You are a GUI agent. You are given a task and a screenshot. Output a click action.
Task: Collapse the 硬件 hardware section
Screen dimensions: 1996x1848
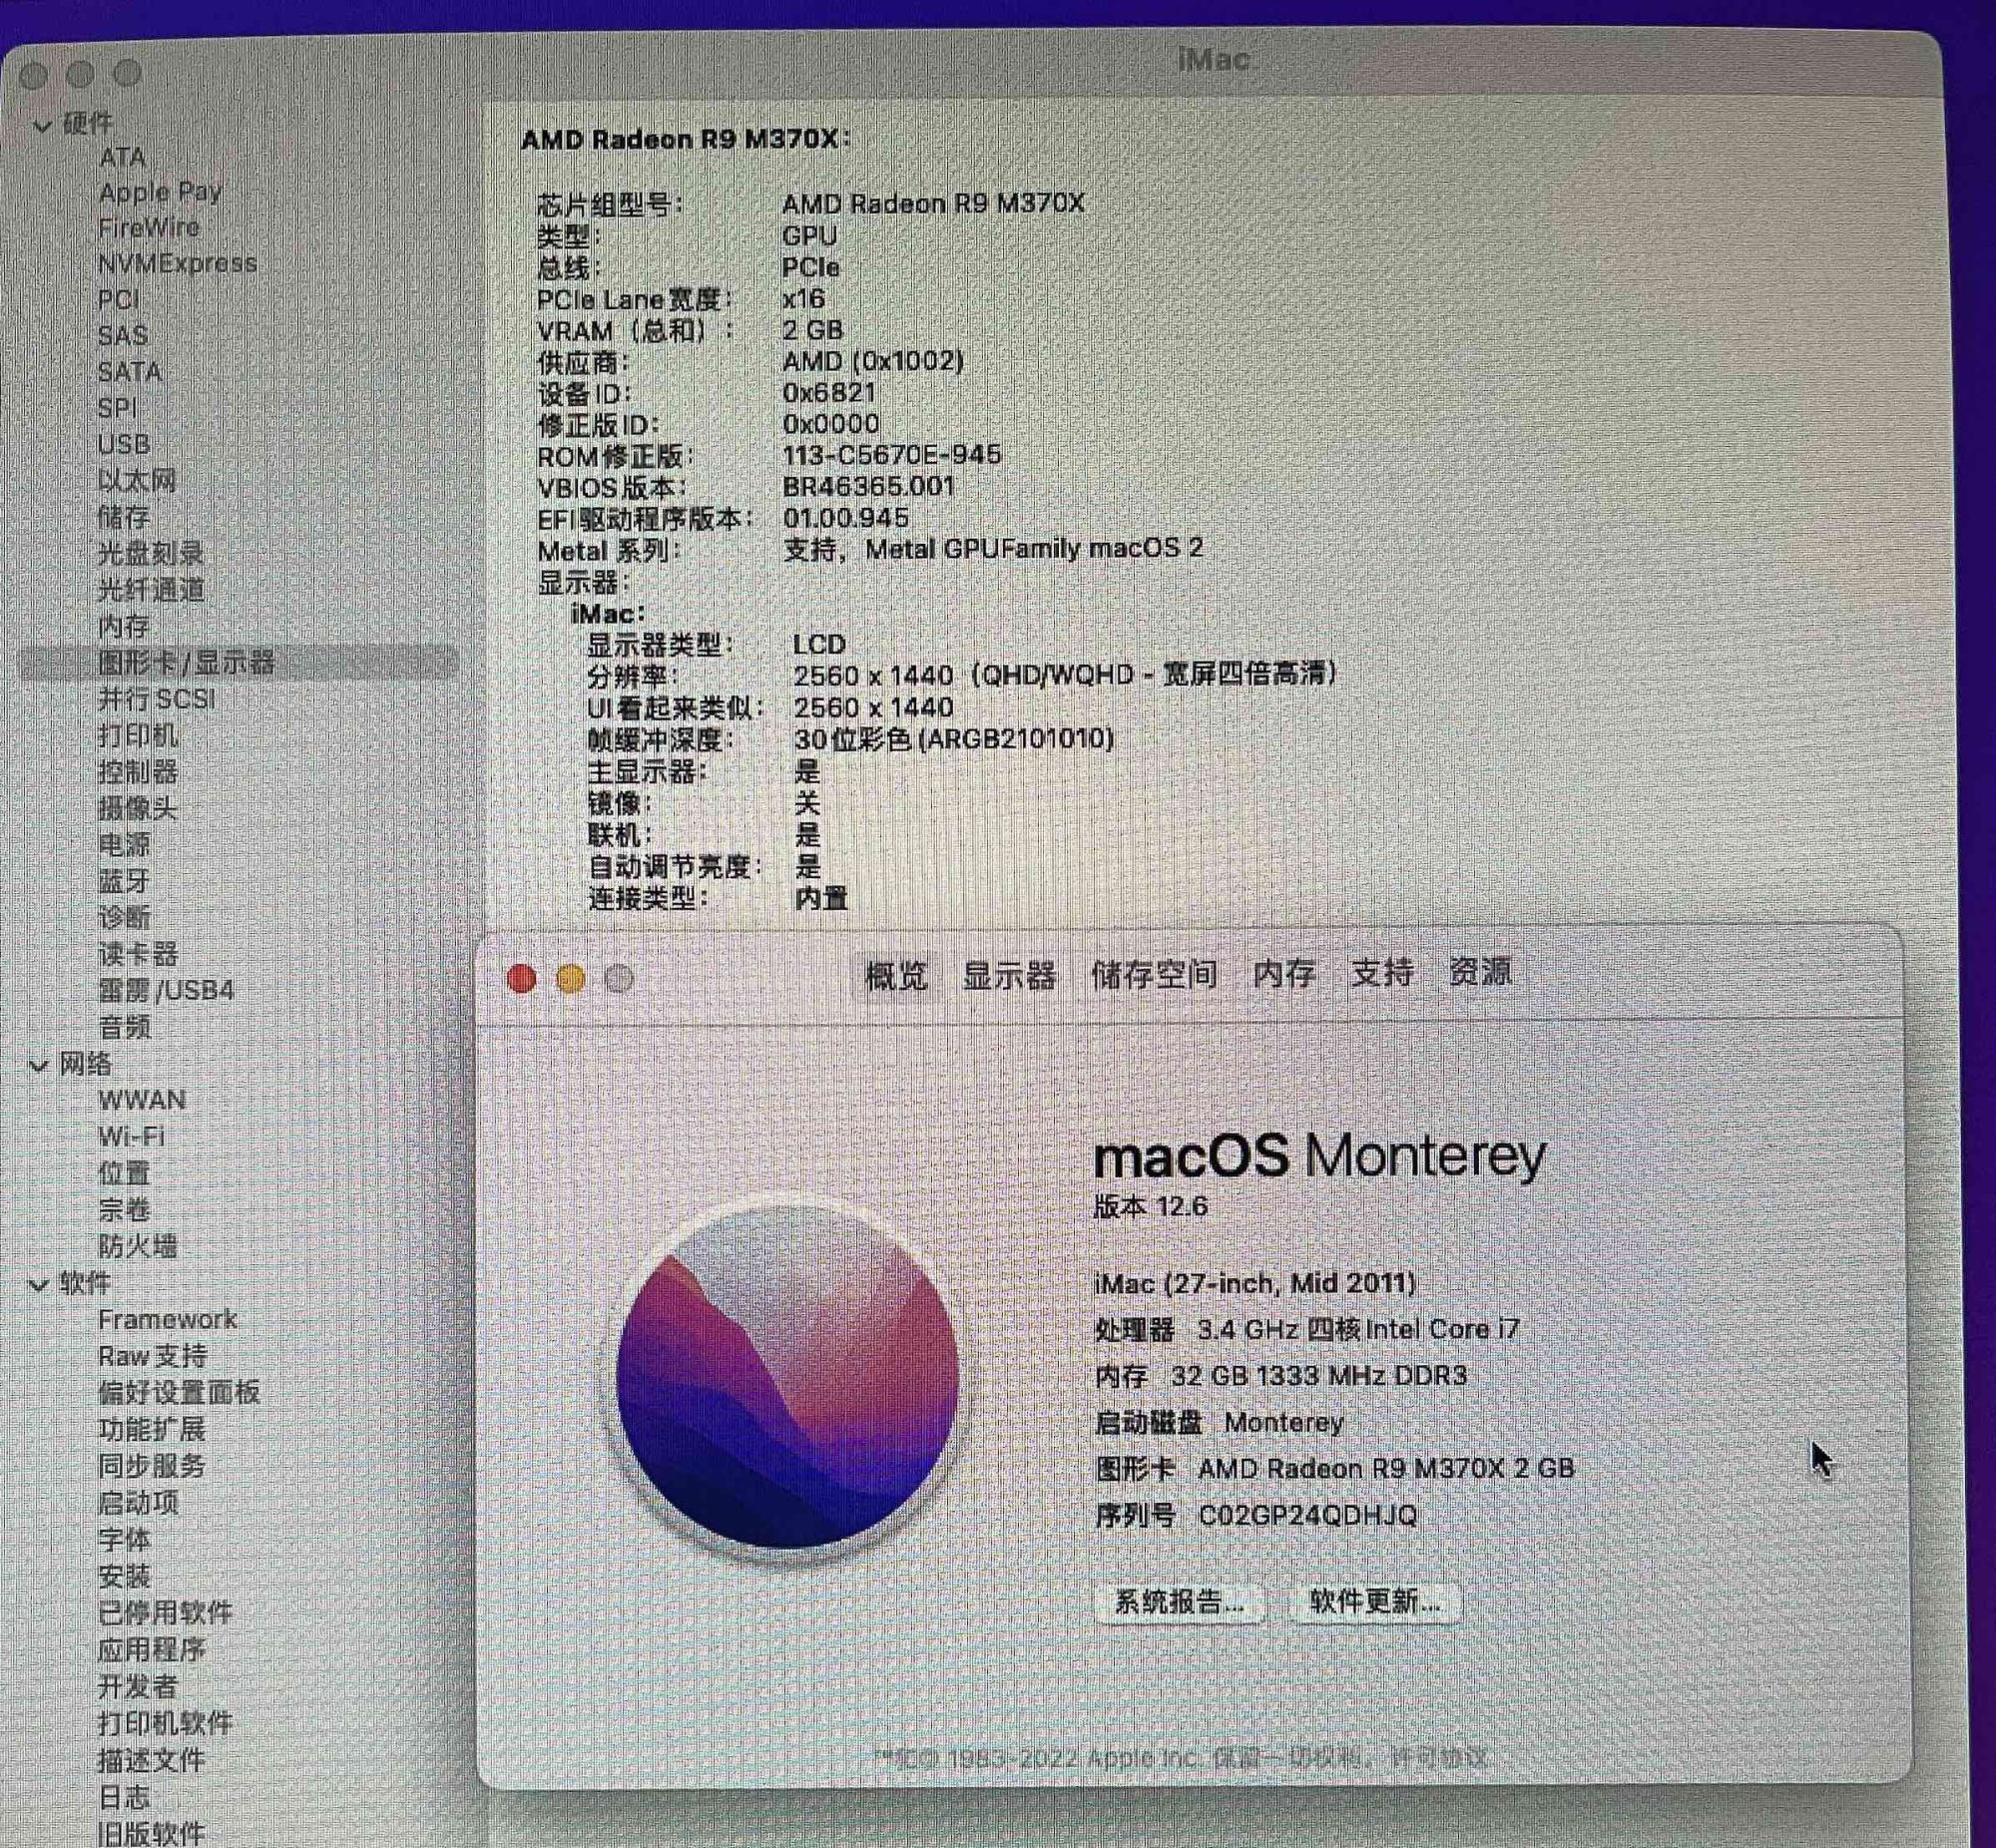click(x=42, y=126)
